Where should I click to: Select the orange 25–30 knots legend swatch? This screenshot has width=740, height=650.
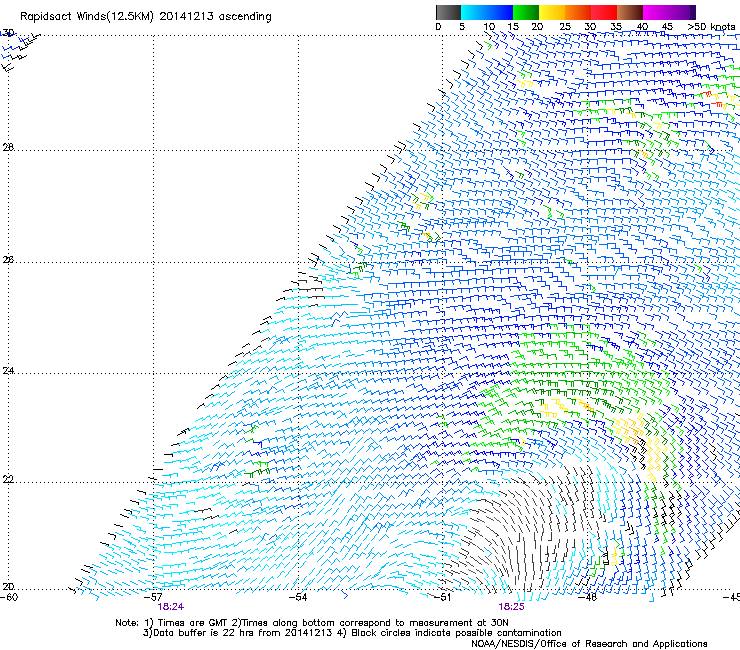point(578,12)
